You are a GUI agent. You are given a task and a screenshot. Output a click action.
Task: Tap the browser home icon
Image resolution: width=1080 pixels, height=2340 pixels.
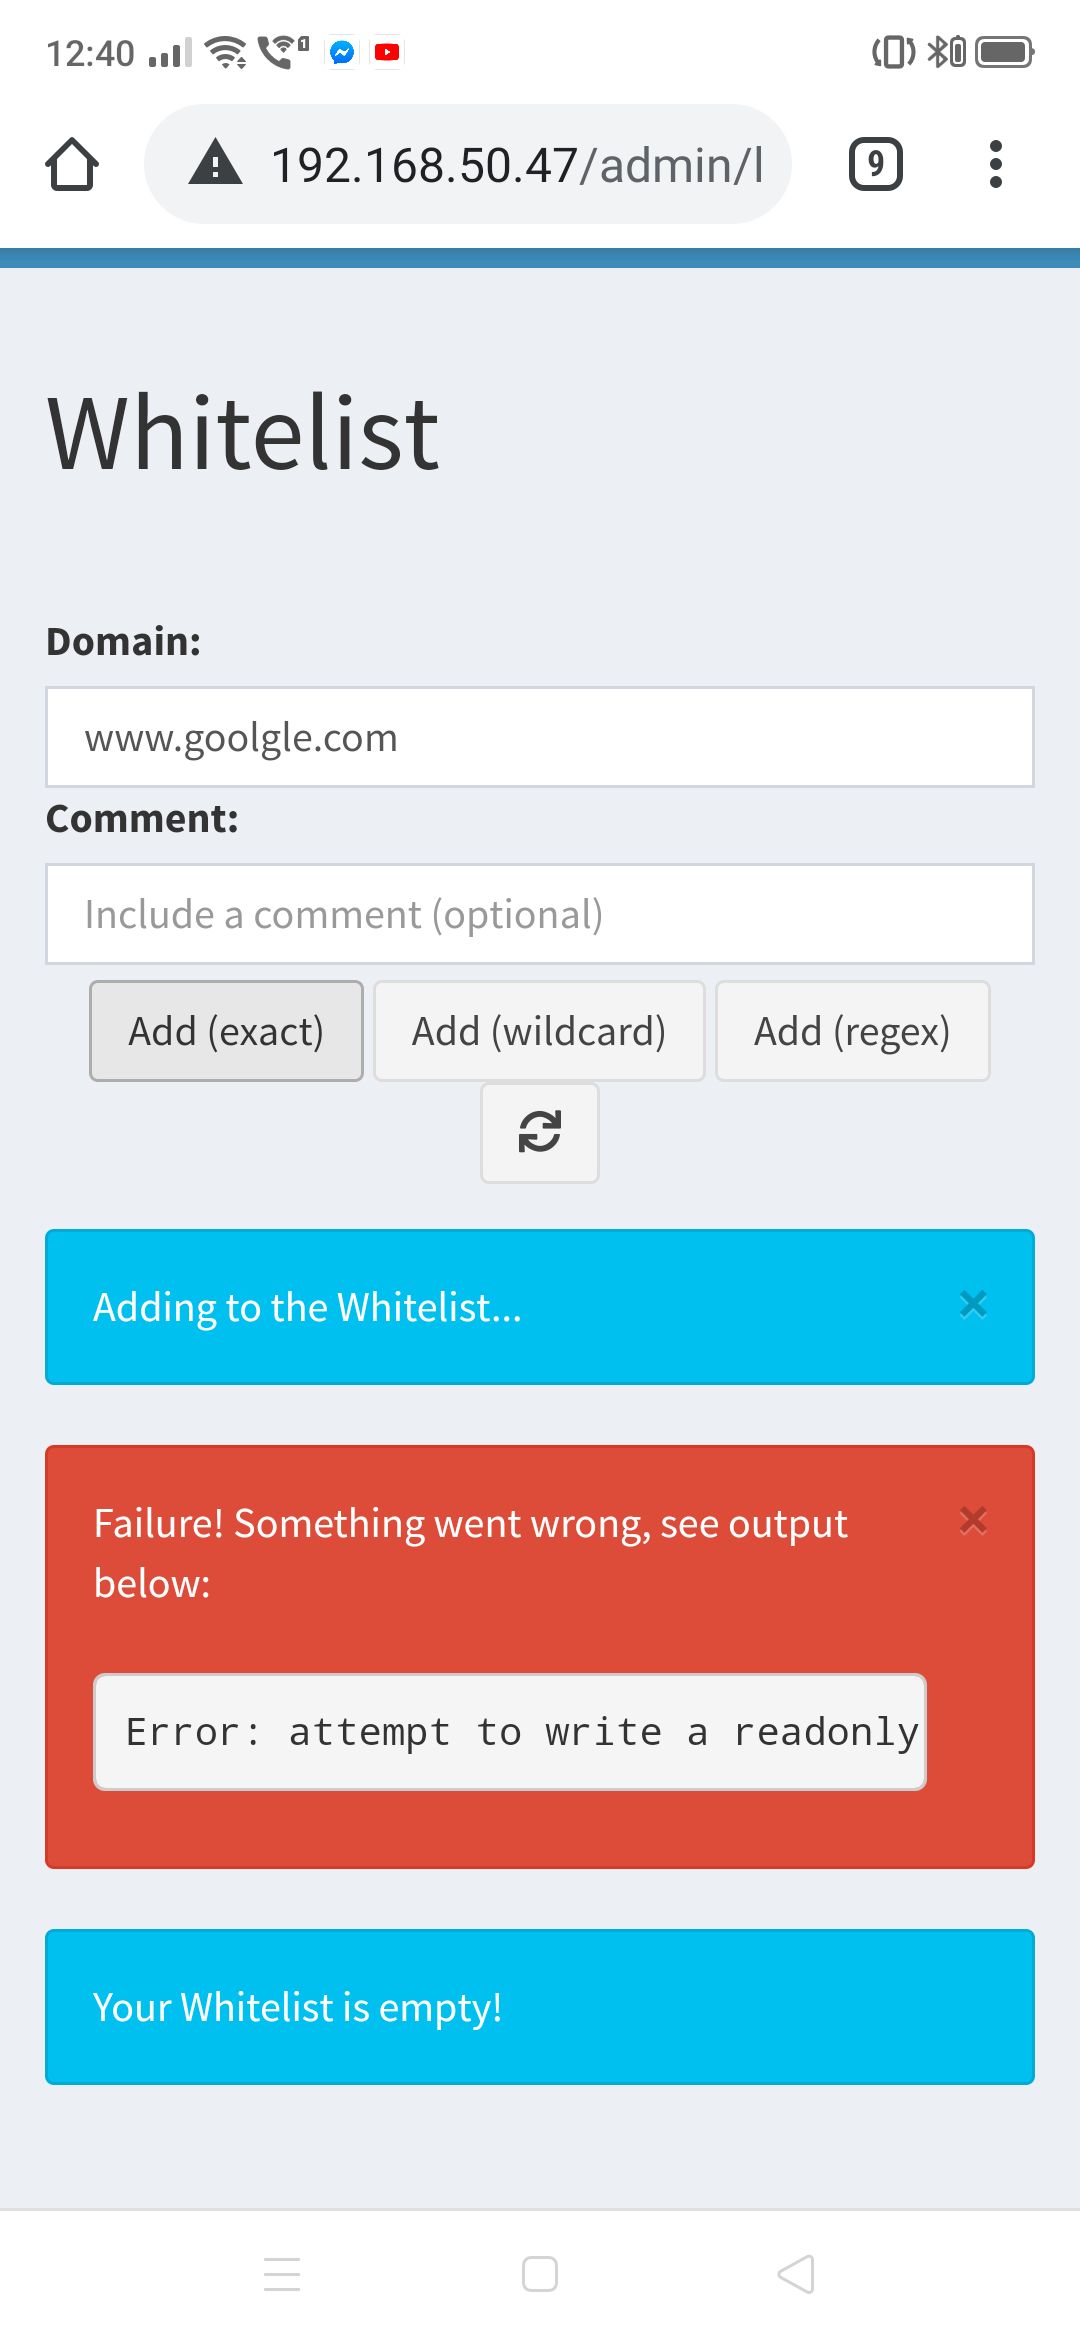click(x=72, y=164)
